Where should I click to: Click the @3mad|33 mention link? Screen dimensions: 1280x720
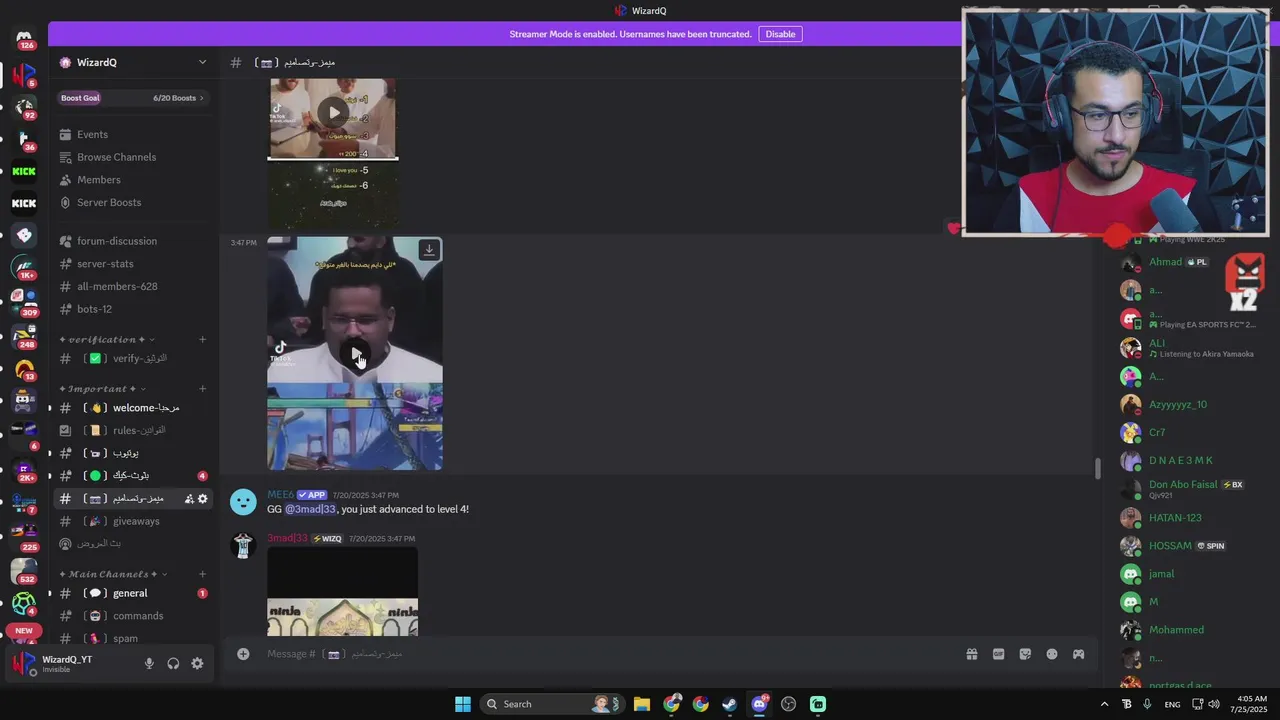coord(311,509)
